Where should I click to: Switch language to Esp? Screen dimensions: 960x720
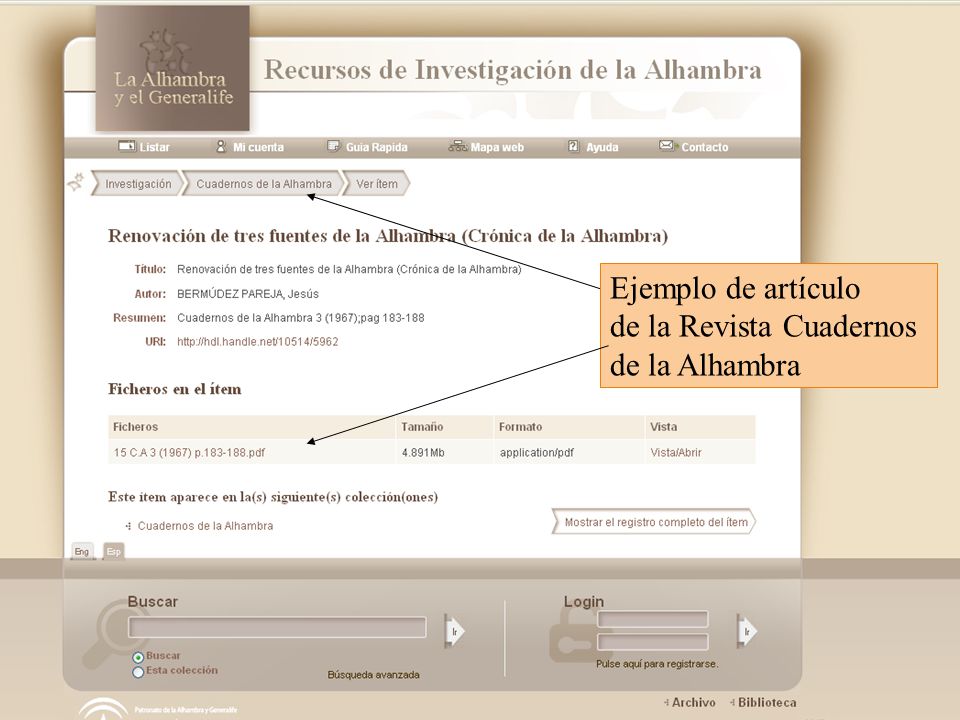pos(114,551)
